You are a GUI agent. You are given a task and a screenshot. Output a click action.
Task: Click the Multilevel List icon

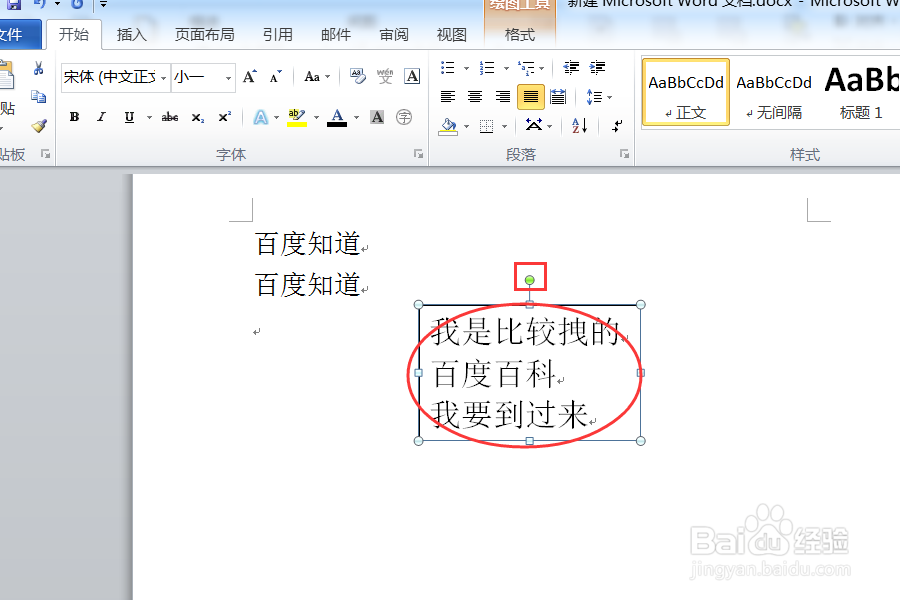click(x=526, y=68)
